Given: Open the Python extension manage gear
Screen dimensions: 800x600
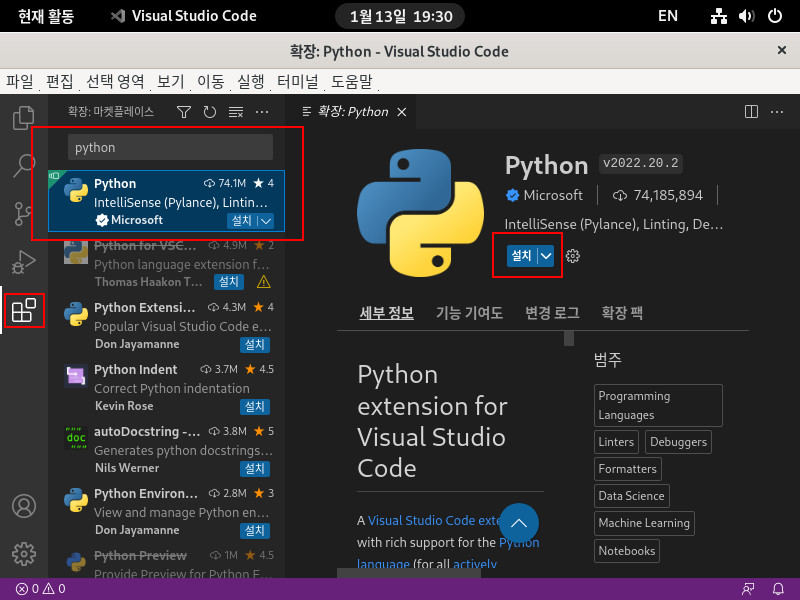Looking at the screenshot, I should click(x=572, y=256).
